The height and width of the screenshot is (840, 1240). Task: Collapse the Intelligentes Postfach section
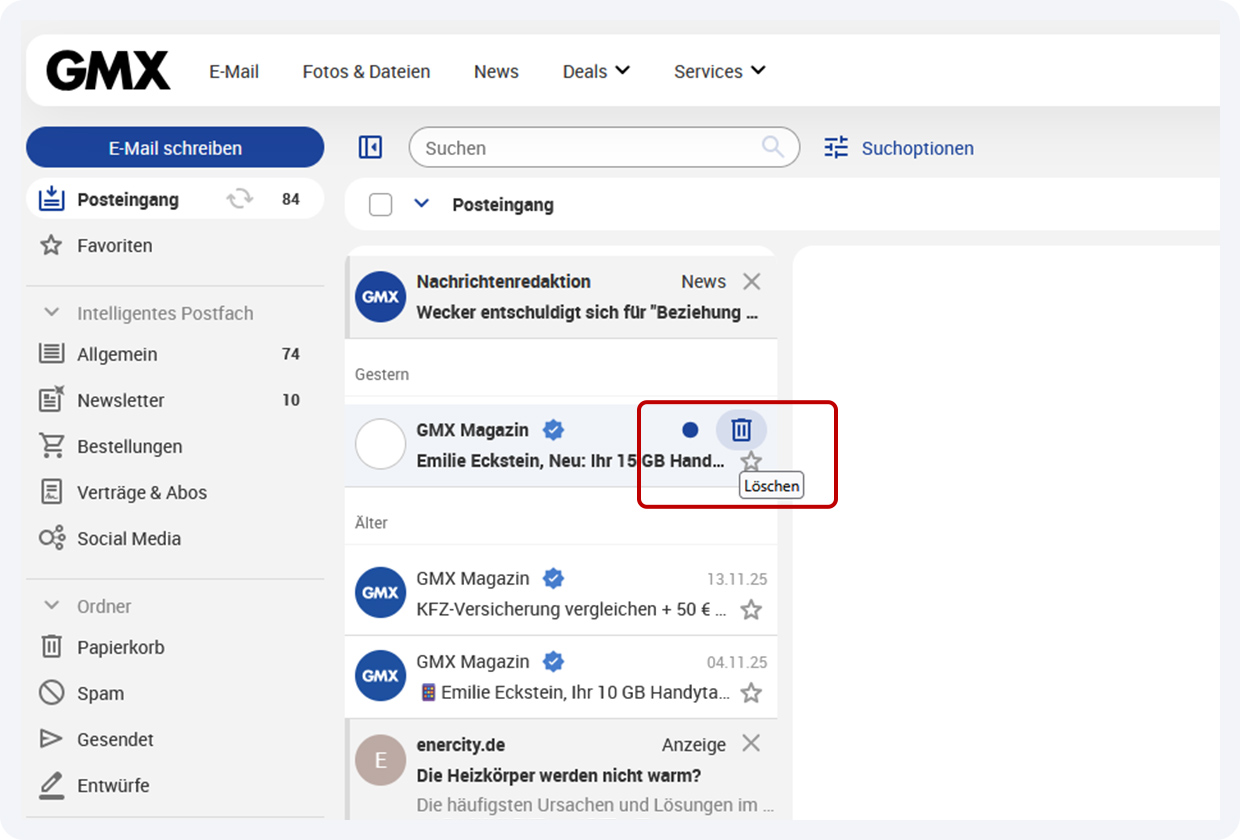point(52,313)
